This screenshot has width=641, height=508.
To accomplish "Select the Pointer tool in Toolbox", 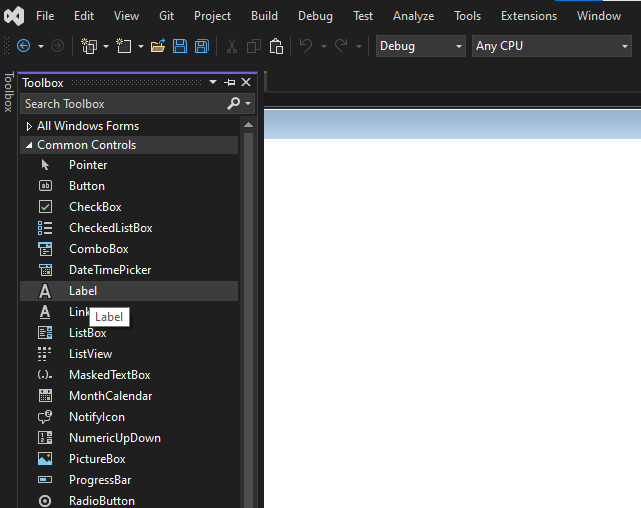I will (129, 165).
